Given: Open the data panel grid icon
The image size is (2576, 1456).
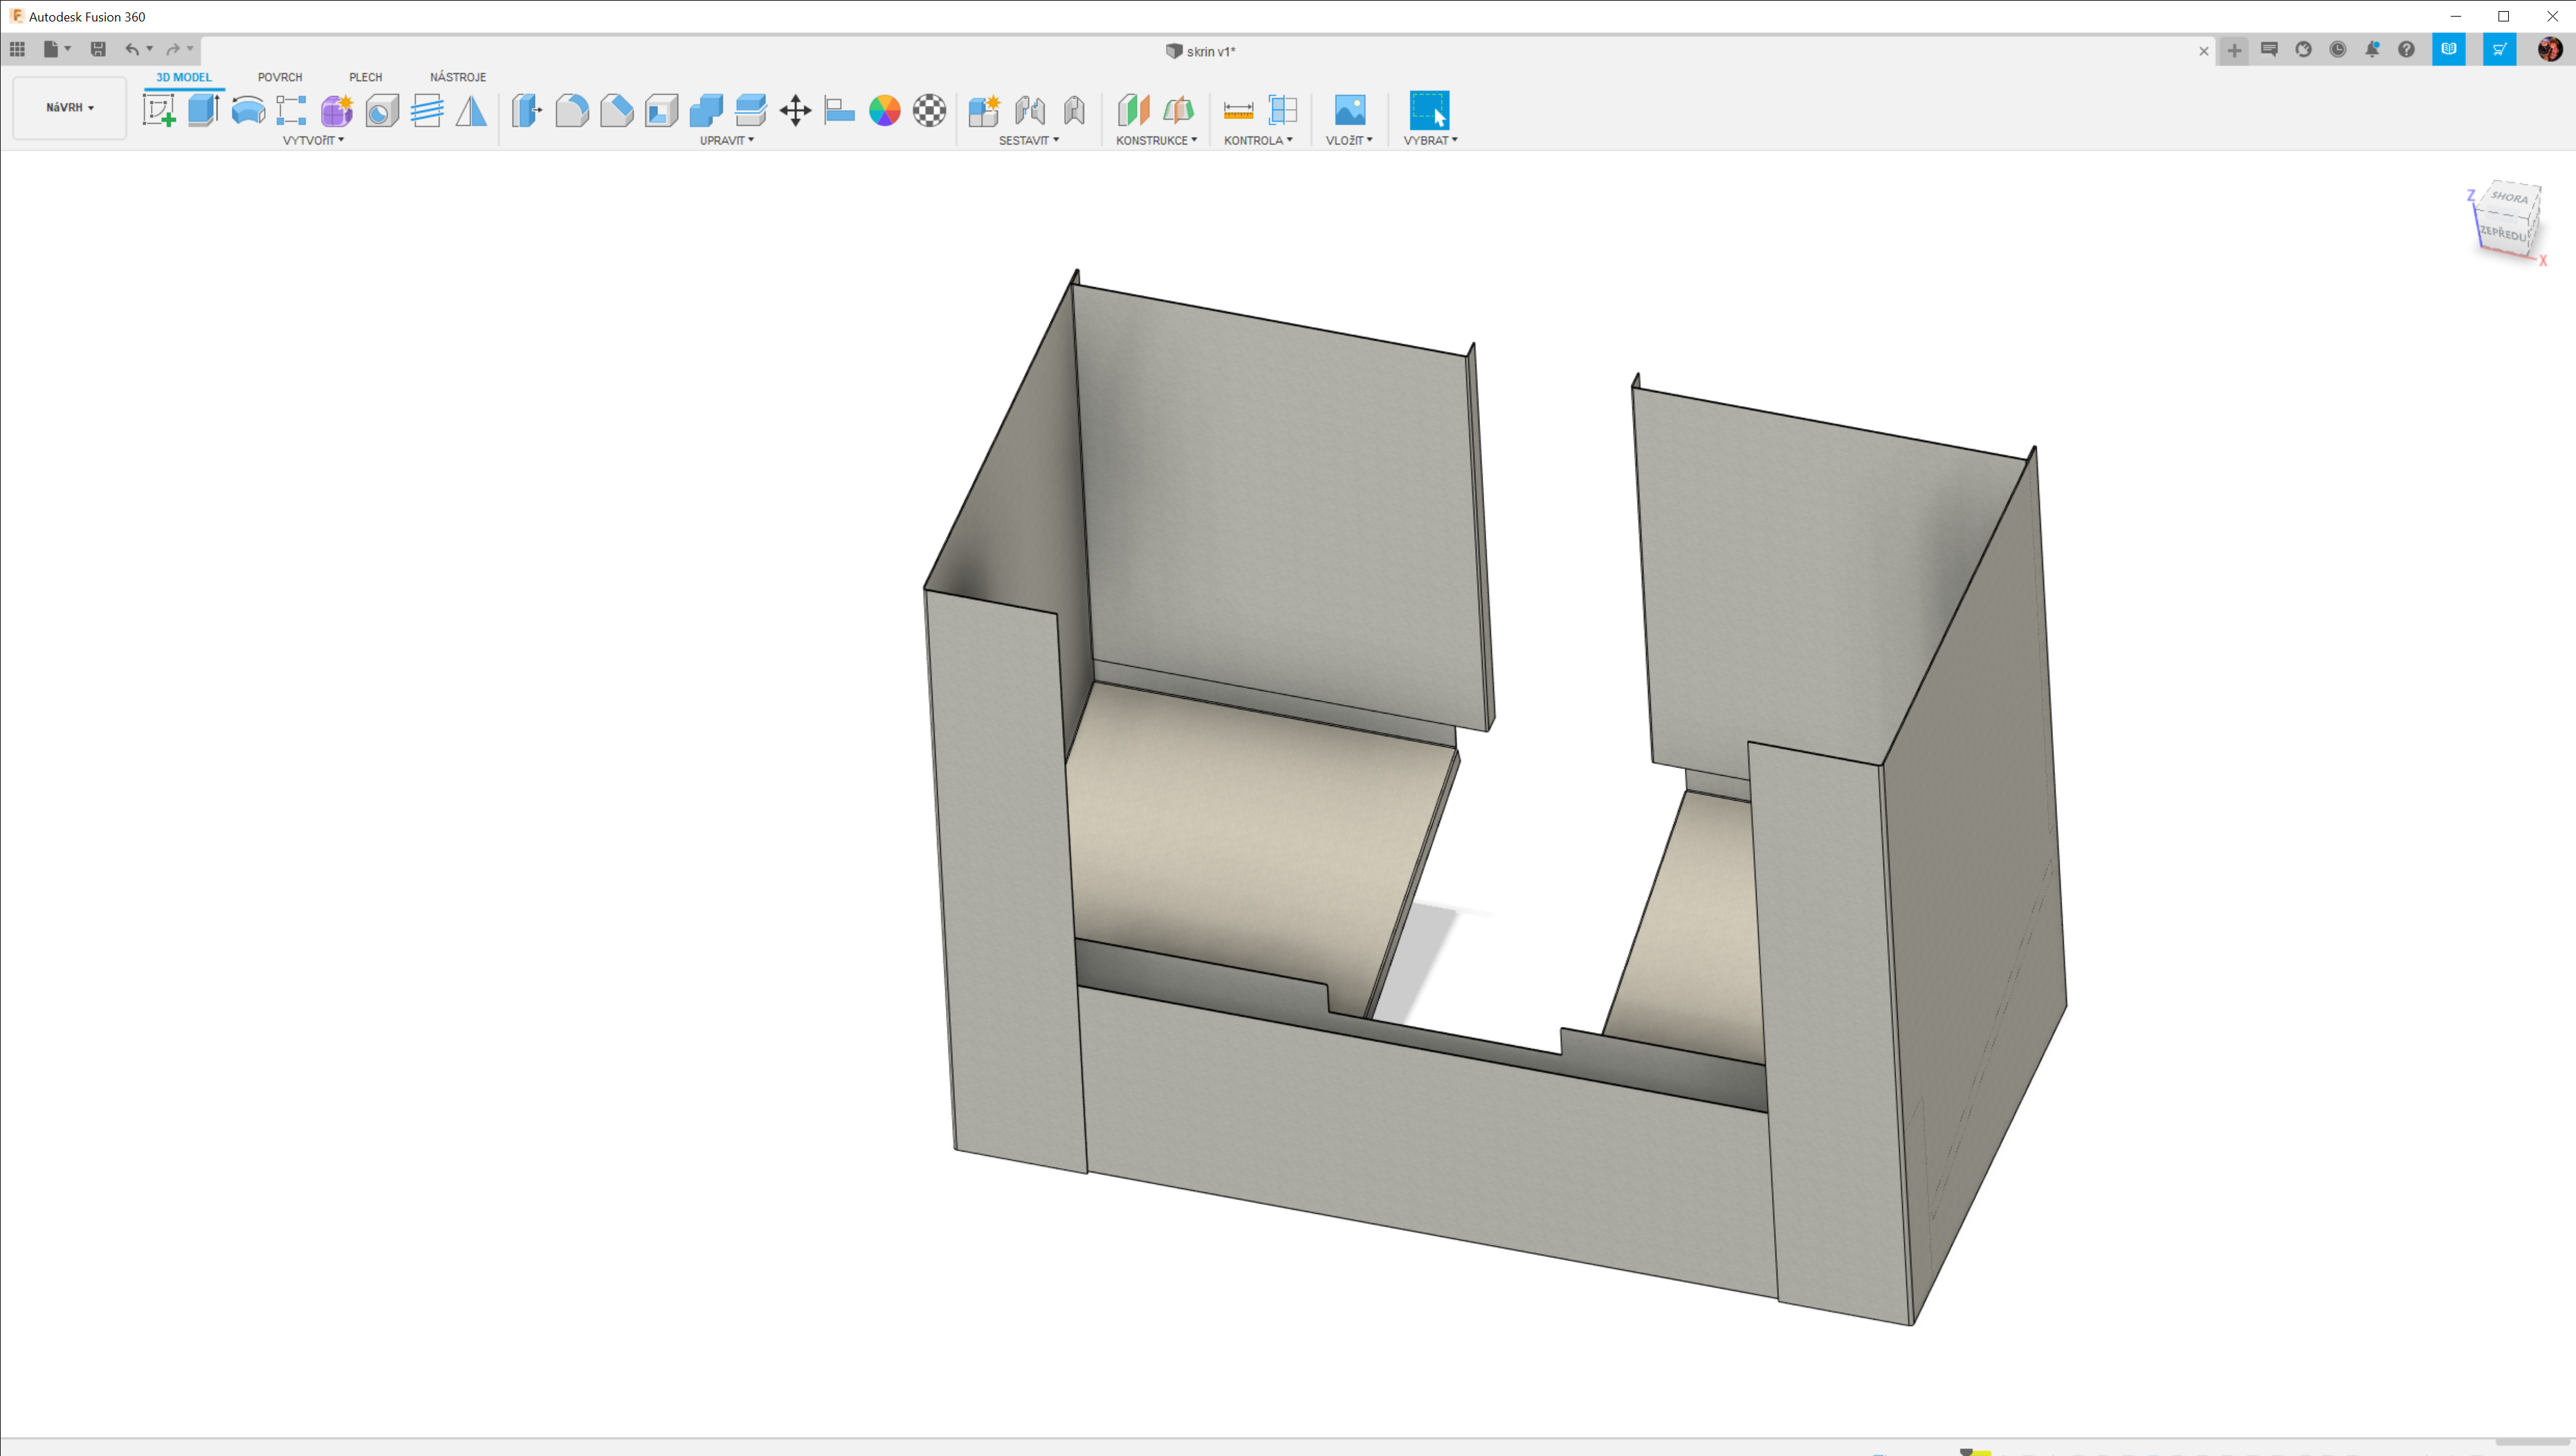Looking at the screenshot, I should click(x=17, y=49).
